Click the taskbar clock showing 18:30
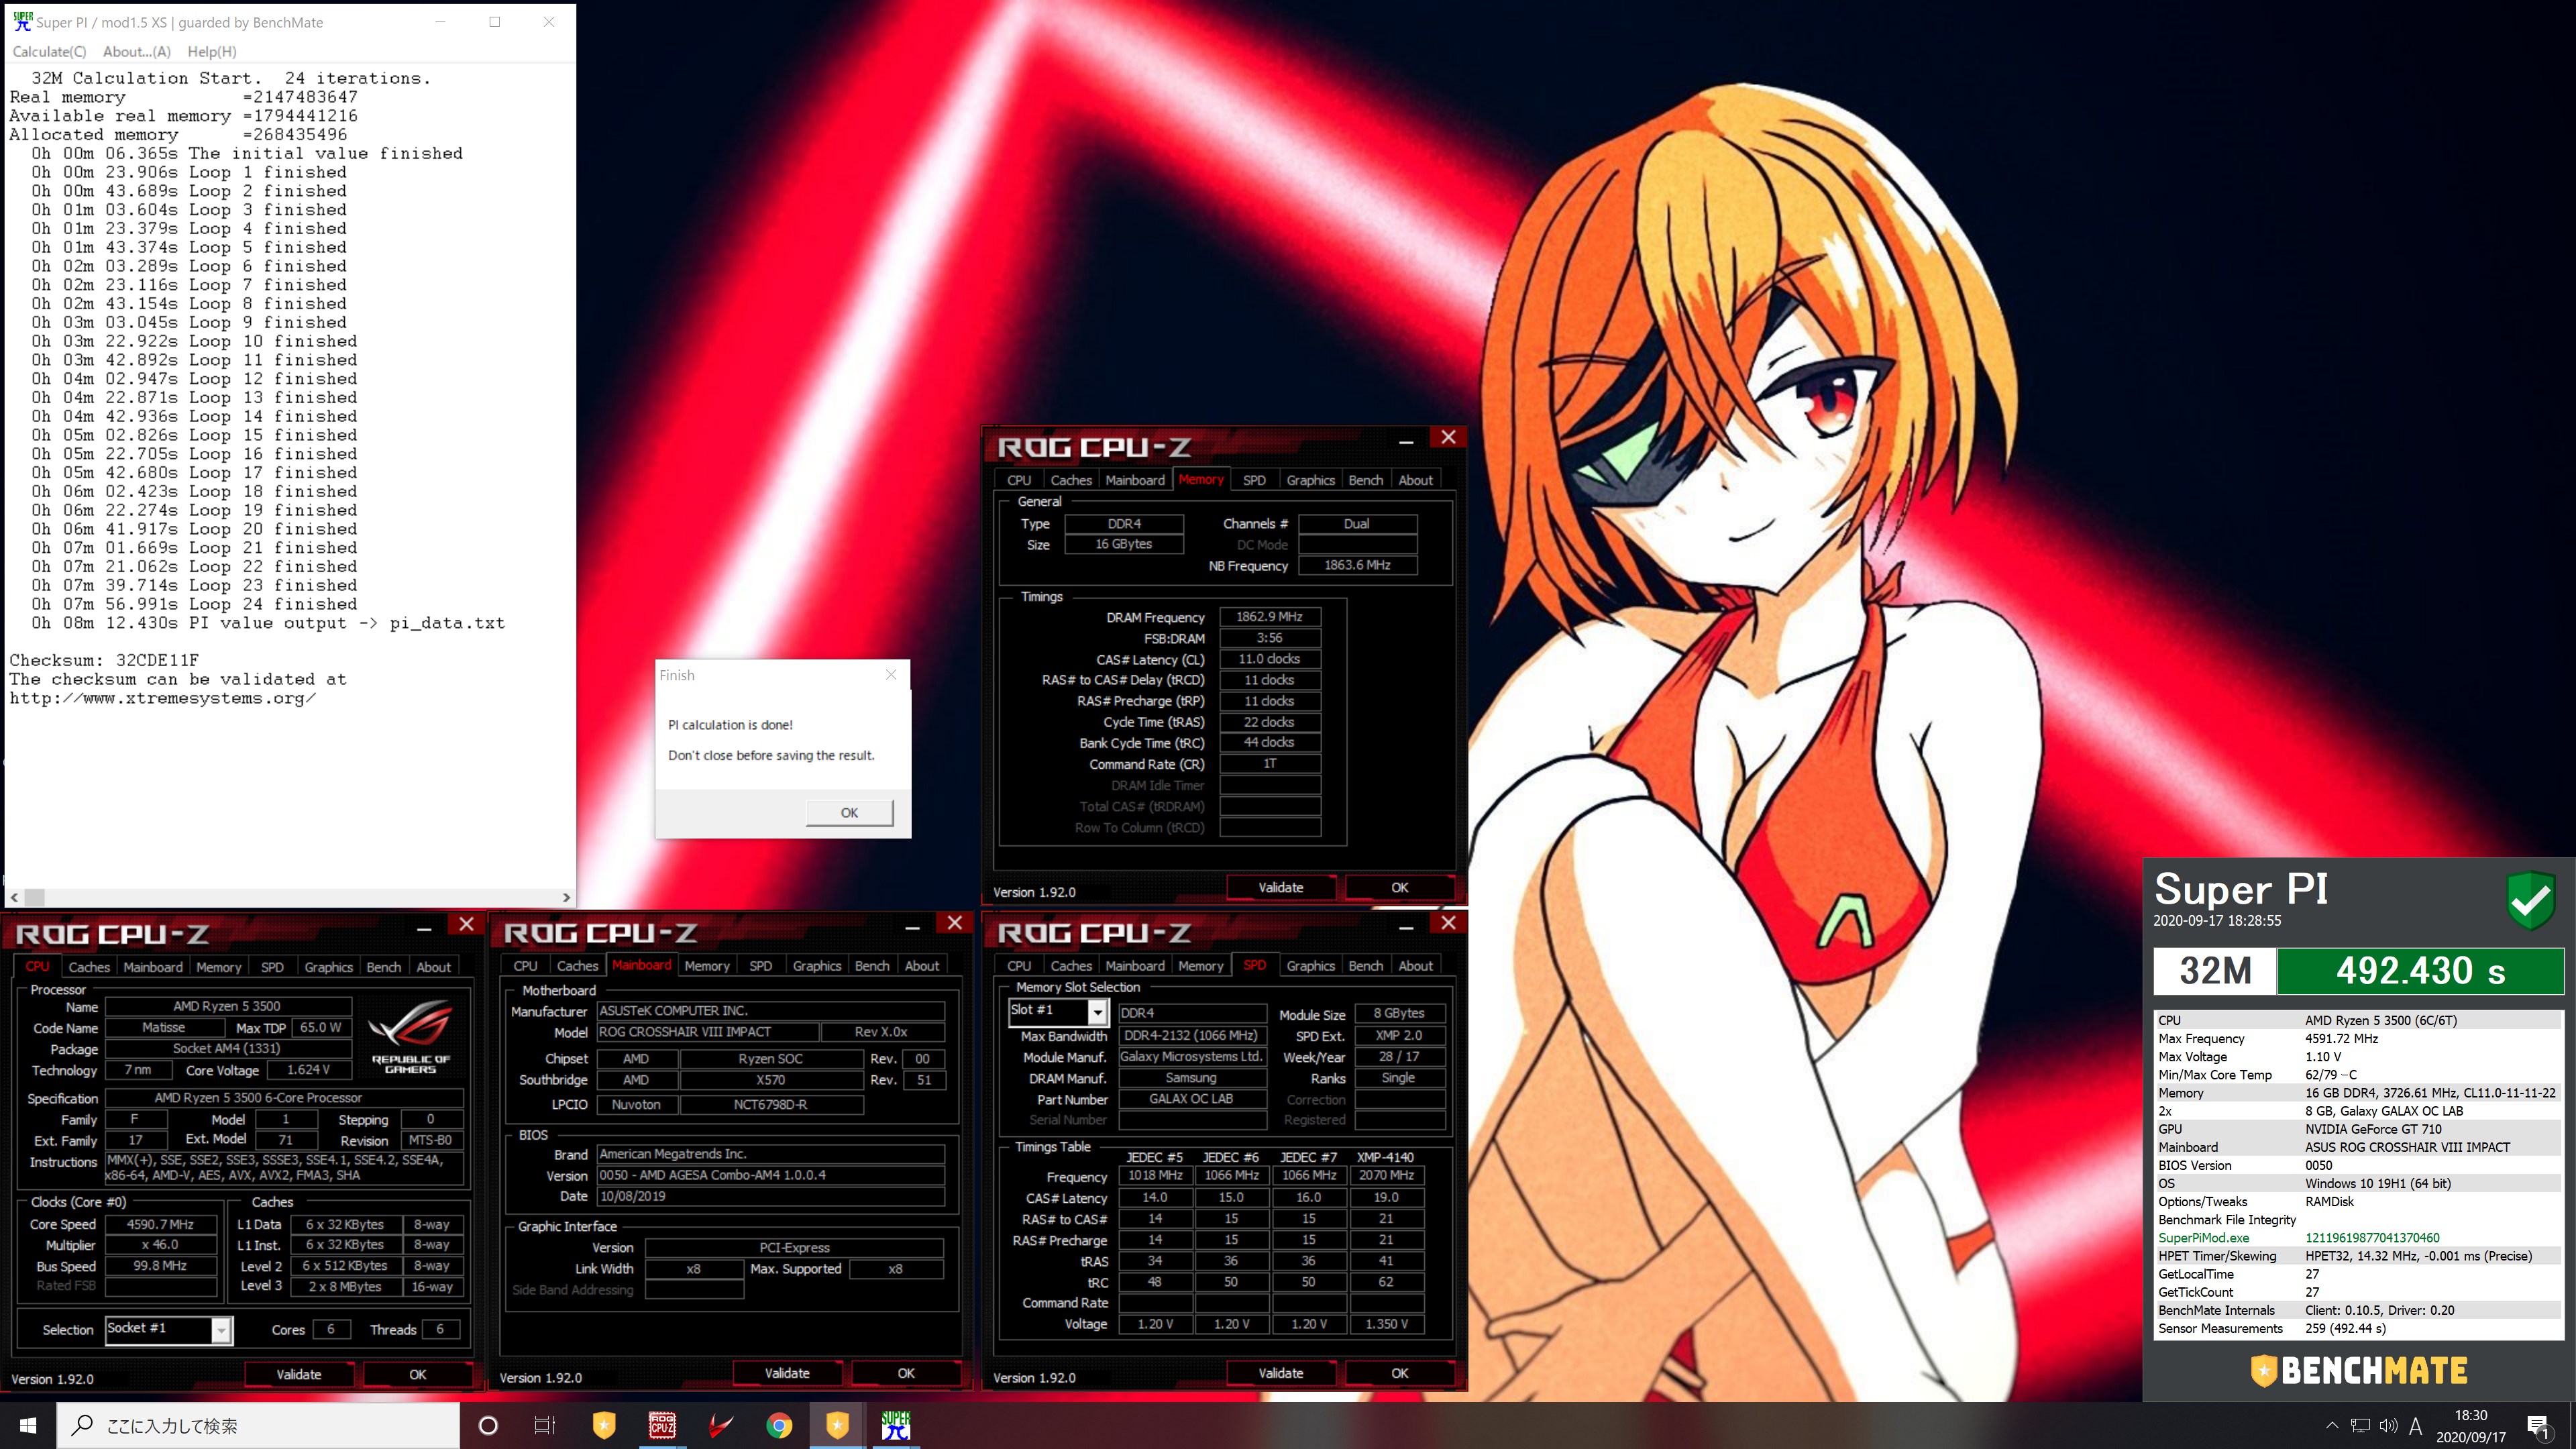The height and width of the screenshot is (1449, 2576). (x=2471, y=1426)
